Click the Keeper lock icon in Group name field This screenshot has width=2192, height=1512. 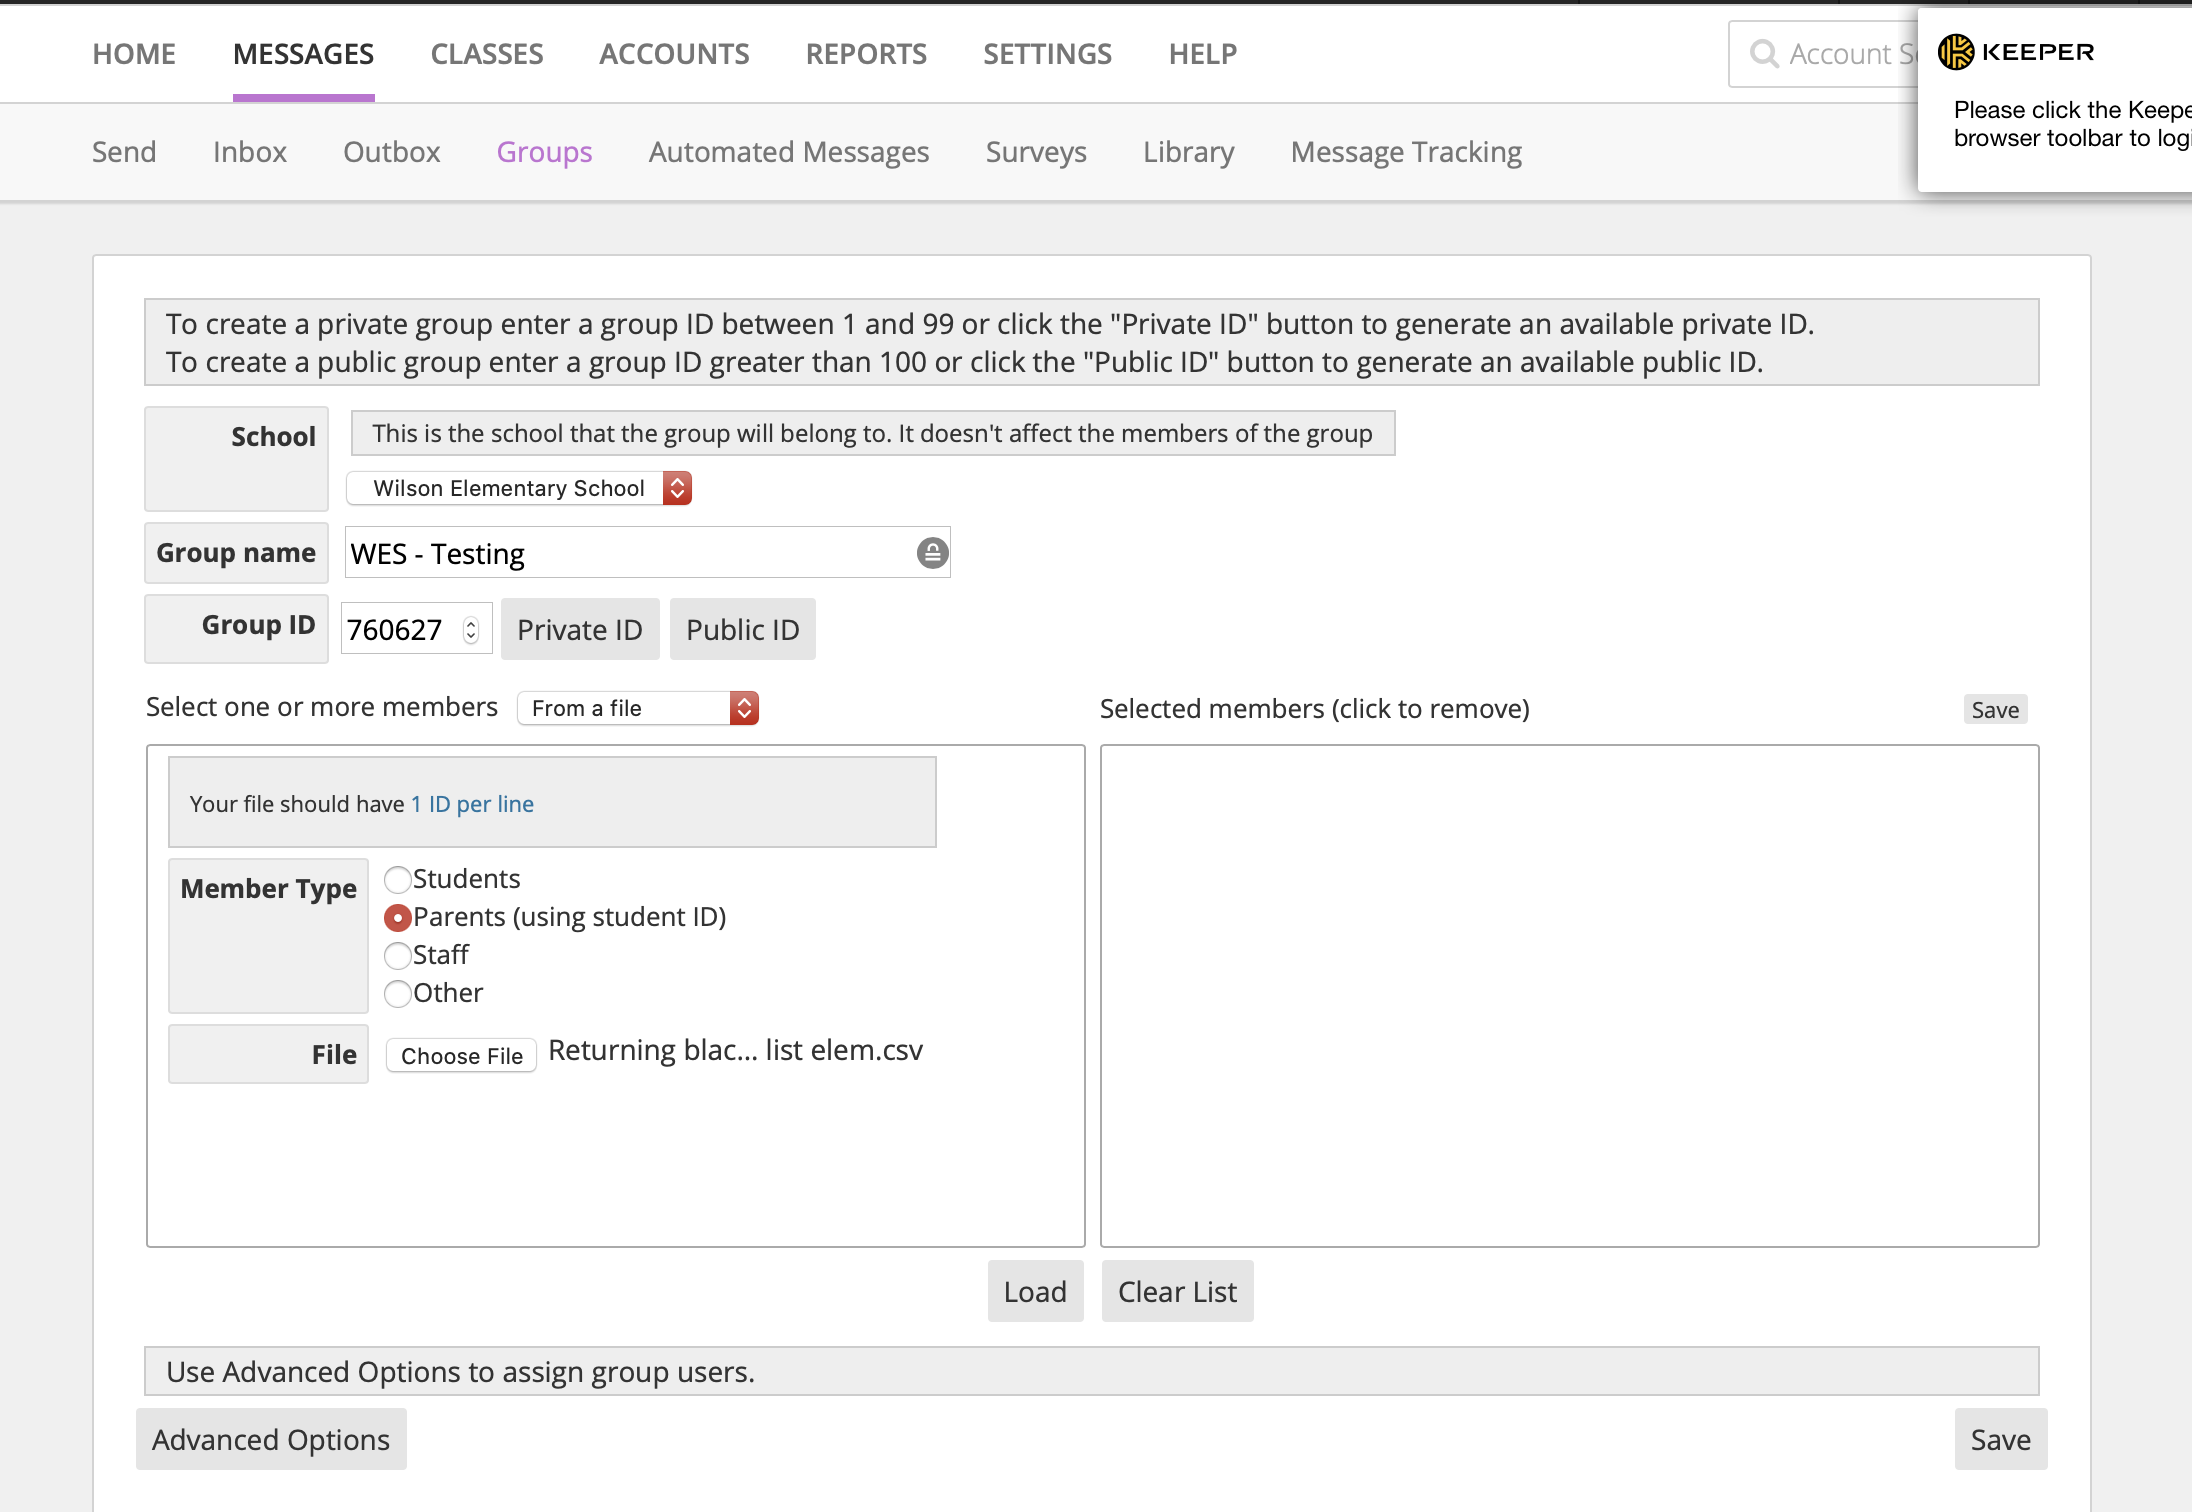pos(932,553)
